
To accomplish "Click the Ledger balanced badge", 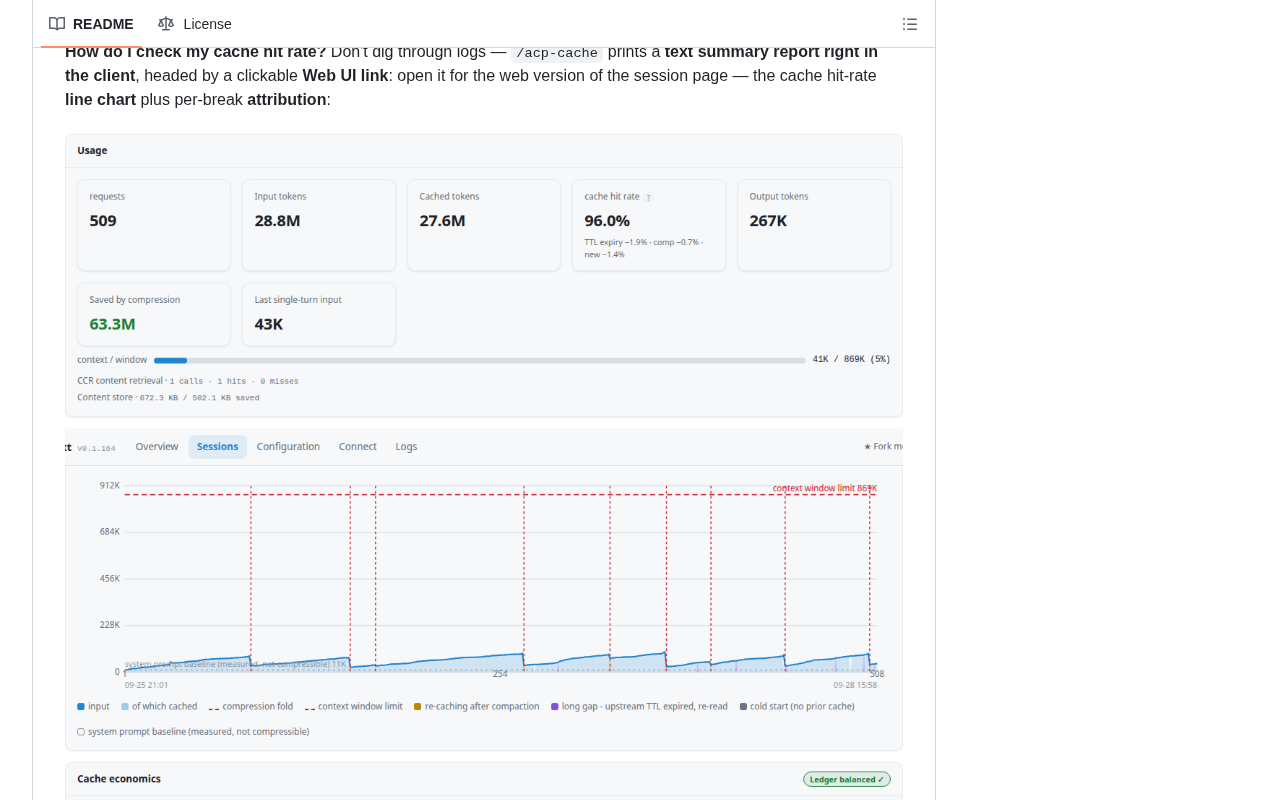I will click(847, 779).
